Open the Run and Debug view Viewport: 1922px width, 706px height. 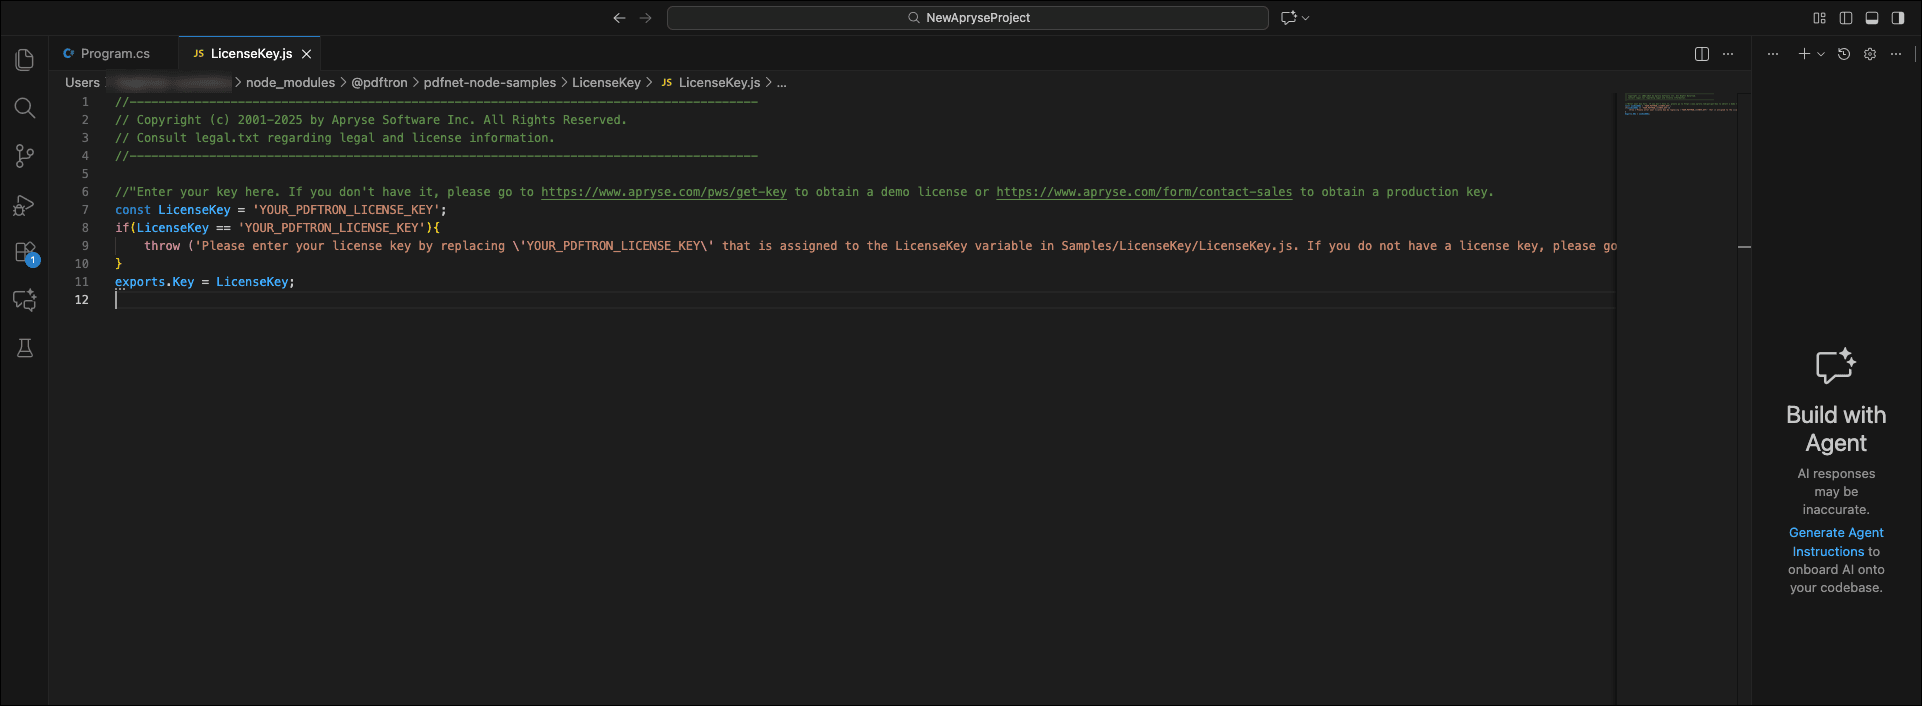coord(25,205)
